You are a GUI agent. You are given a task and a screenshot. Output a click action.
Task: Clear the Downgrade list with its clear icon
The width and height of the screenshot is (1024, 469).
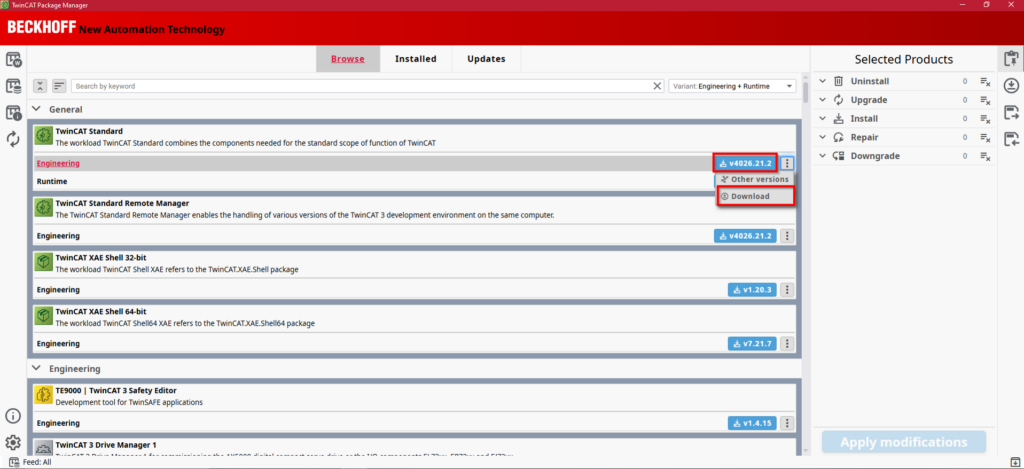click(x=985, y=156)
